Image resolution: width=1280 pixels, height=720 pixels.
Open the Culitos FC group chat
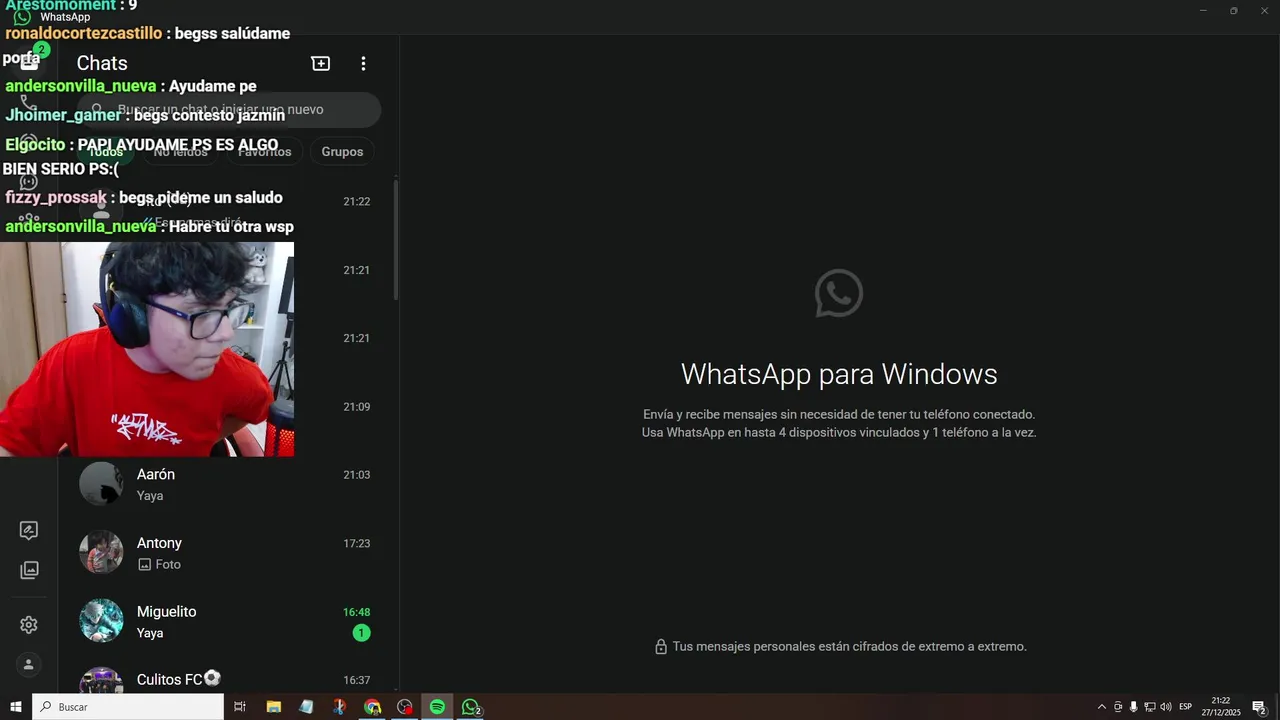click(x=229, y=678)
